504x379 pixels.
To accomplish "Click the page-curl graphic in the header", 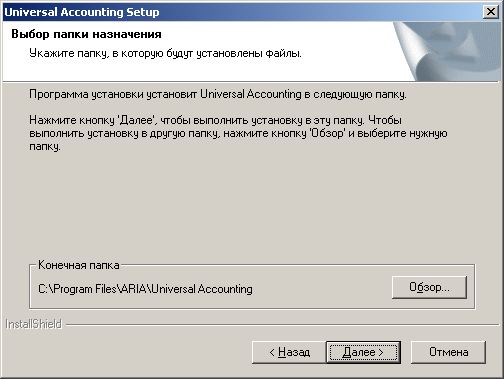I will (447, 51).
